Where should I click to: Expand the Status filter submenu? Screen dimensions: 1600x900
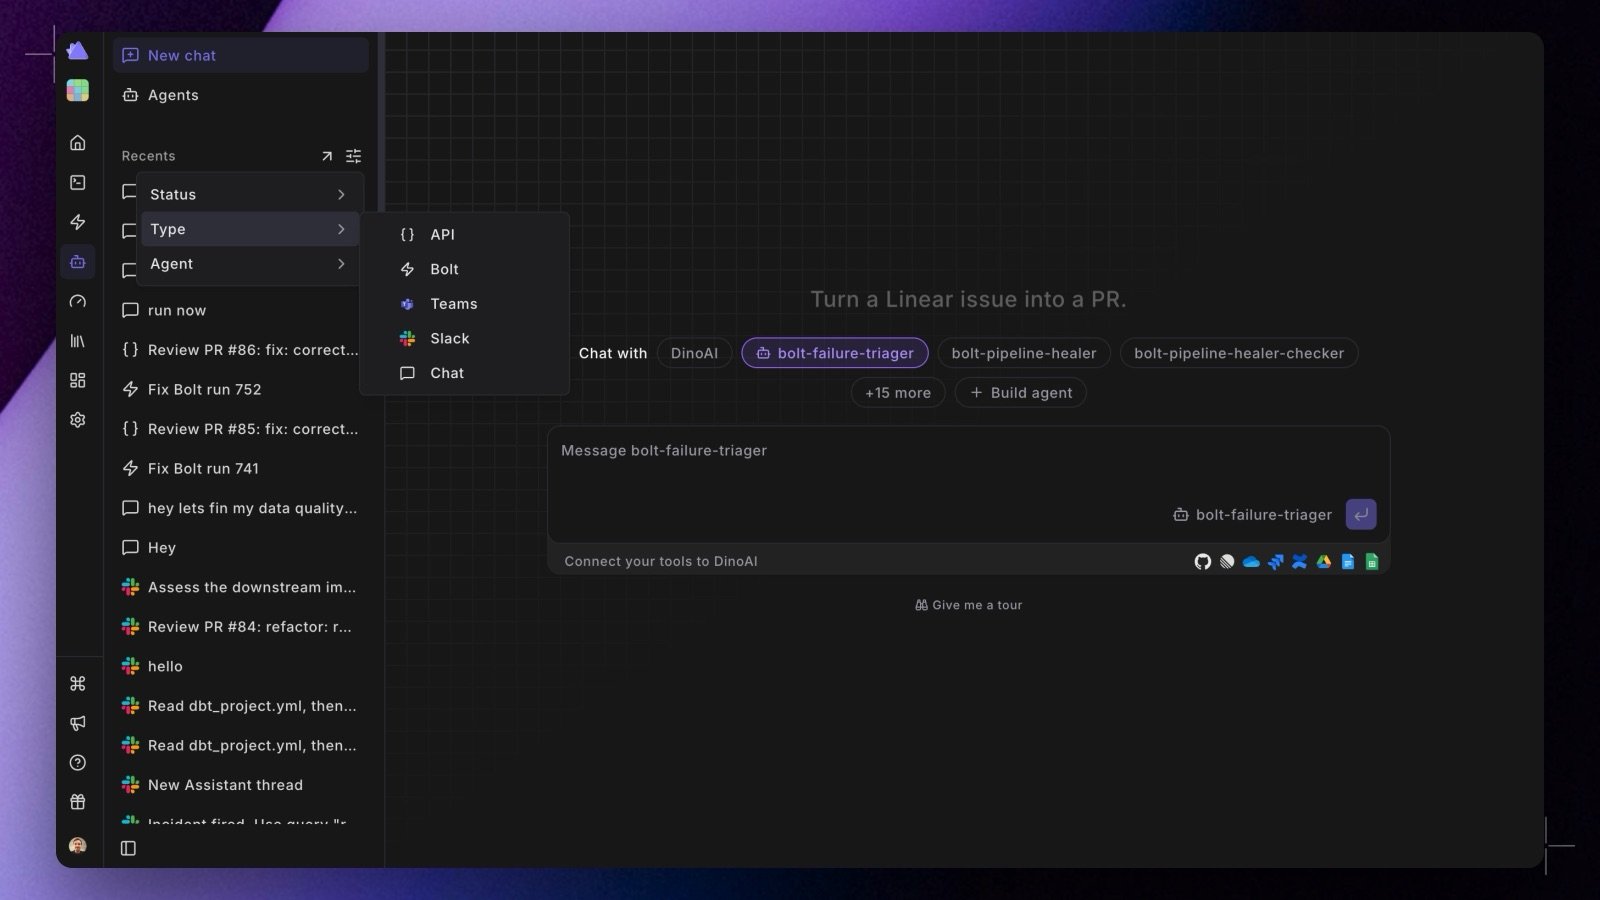[x=249, y=194]
